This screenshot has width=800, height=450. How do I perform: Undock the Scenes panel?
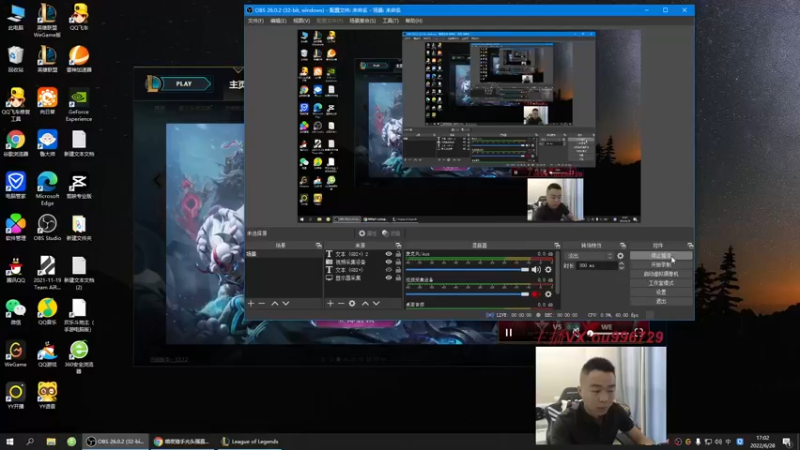point(318,245)
